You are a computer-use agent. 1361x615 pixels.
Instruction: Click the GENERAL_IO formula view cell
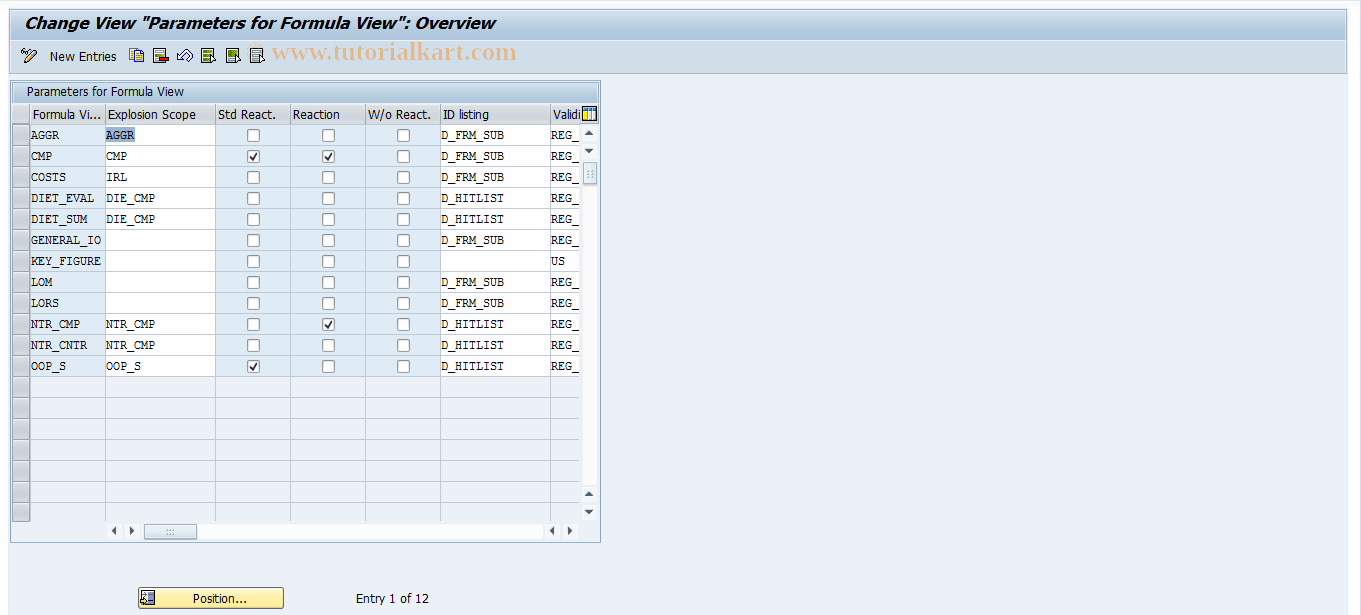click(x=67, y=240)
